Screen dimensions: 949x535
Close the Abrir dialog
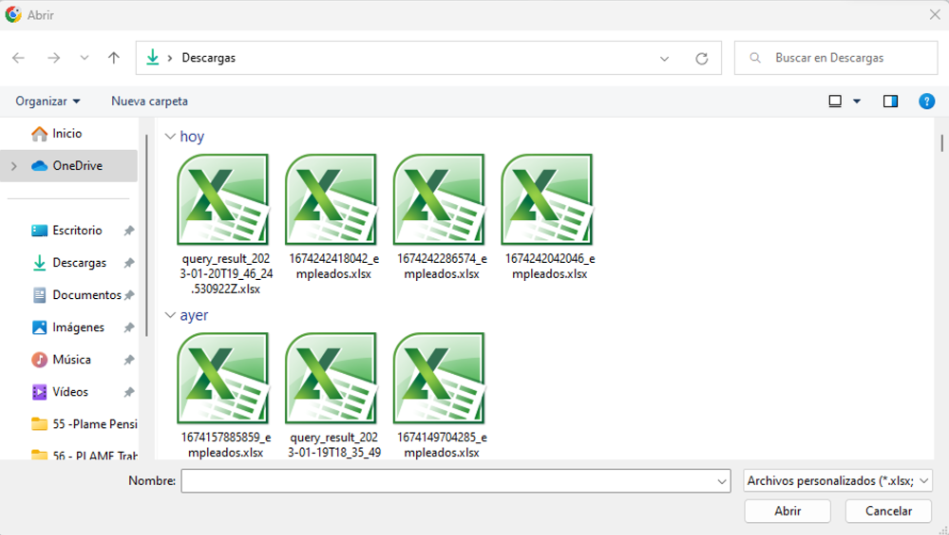click(934, 15)
